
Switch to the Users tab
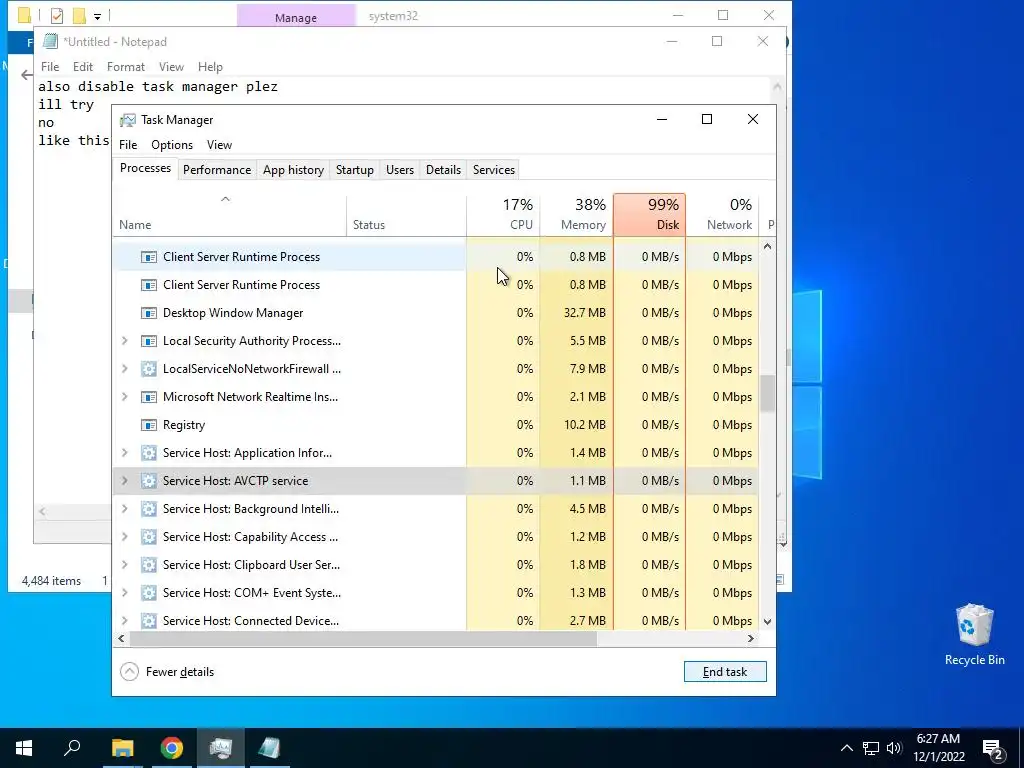(400, 170)
